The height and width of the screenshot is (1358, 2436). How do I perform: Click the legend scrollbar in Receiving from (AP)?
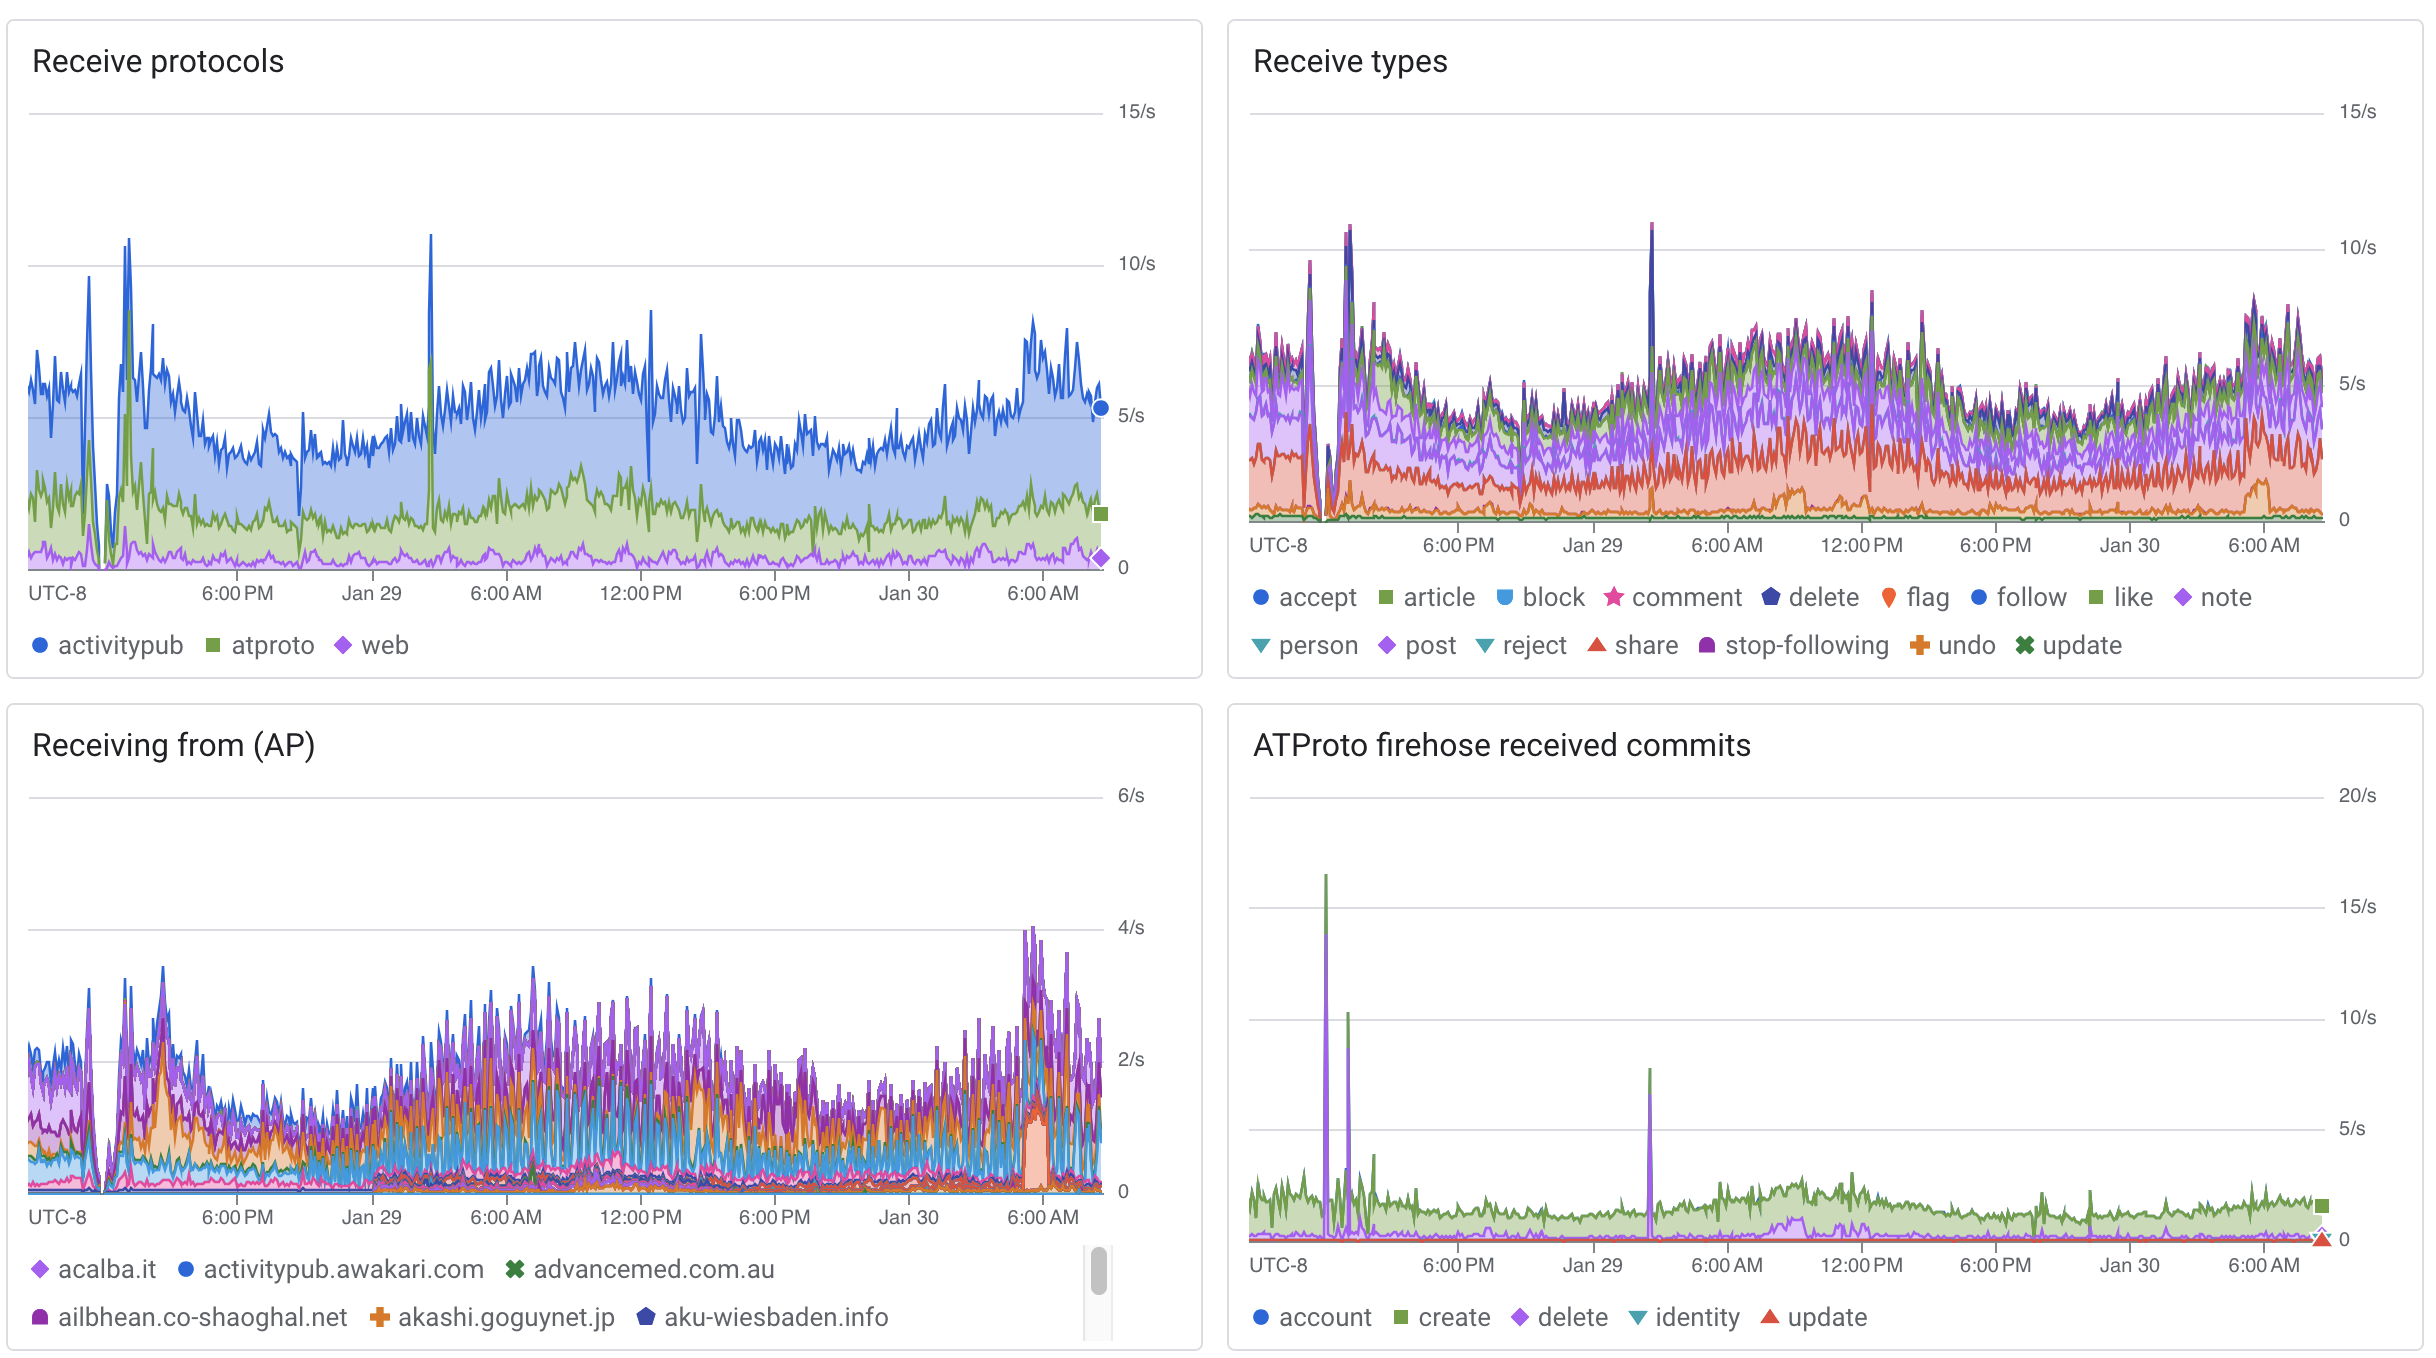pyautogui.click(x=1098, y=1272)
